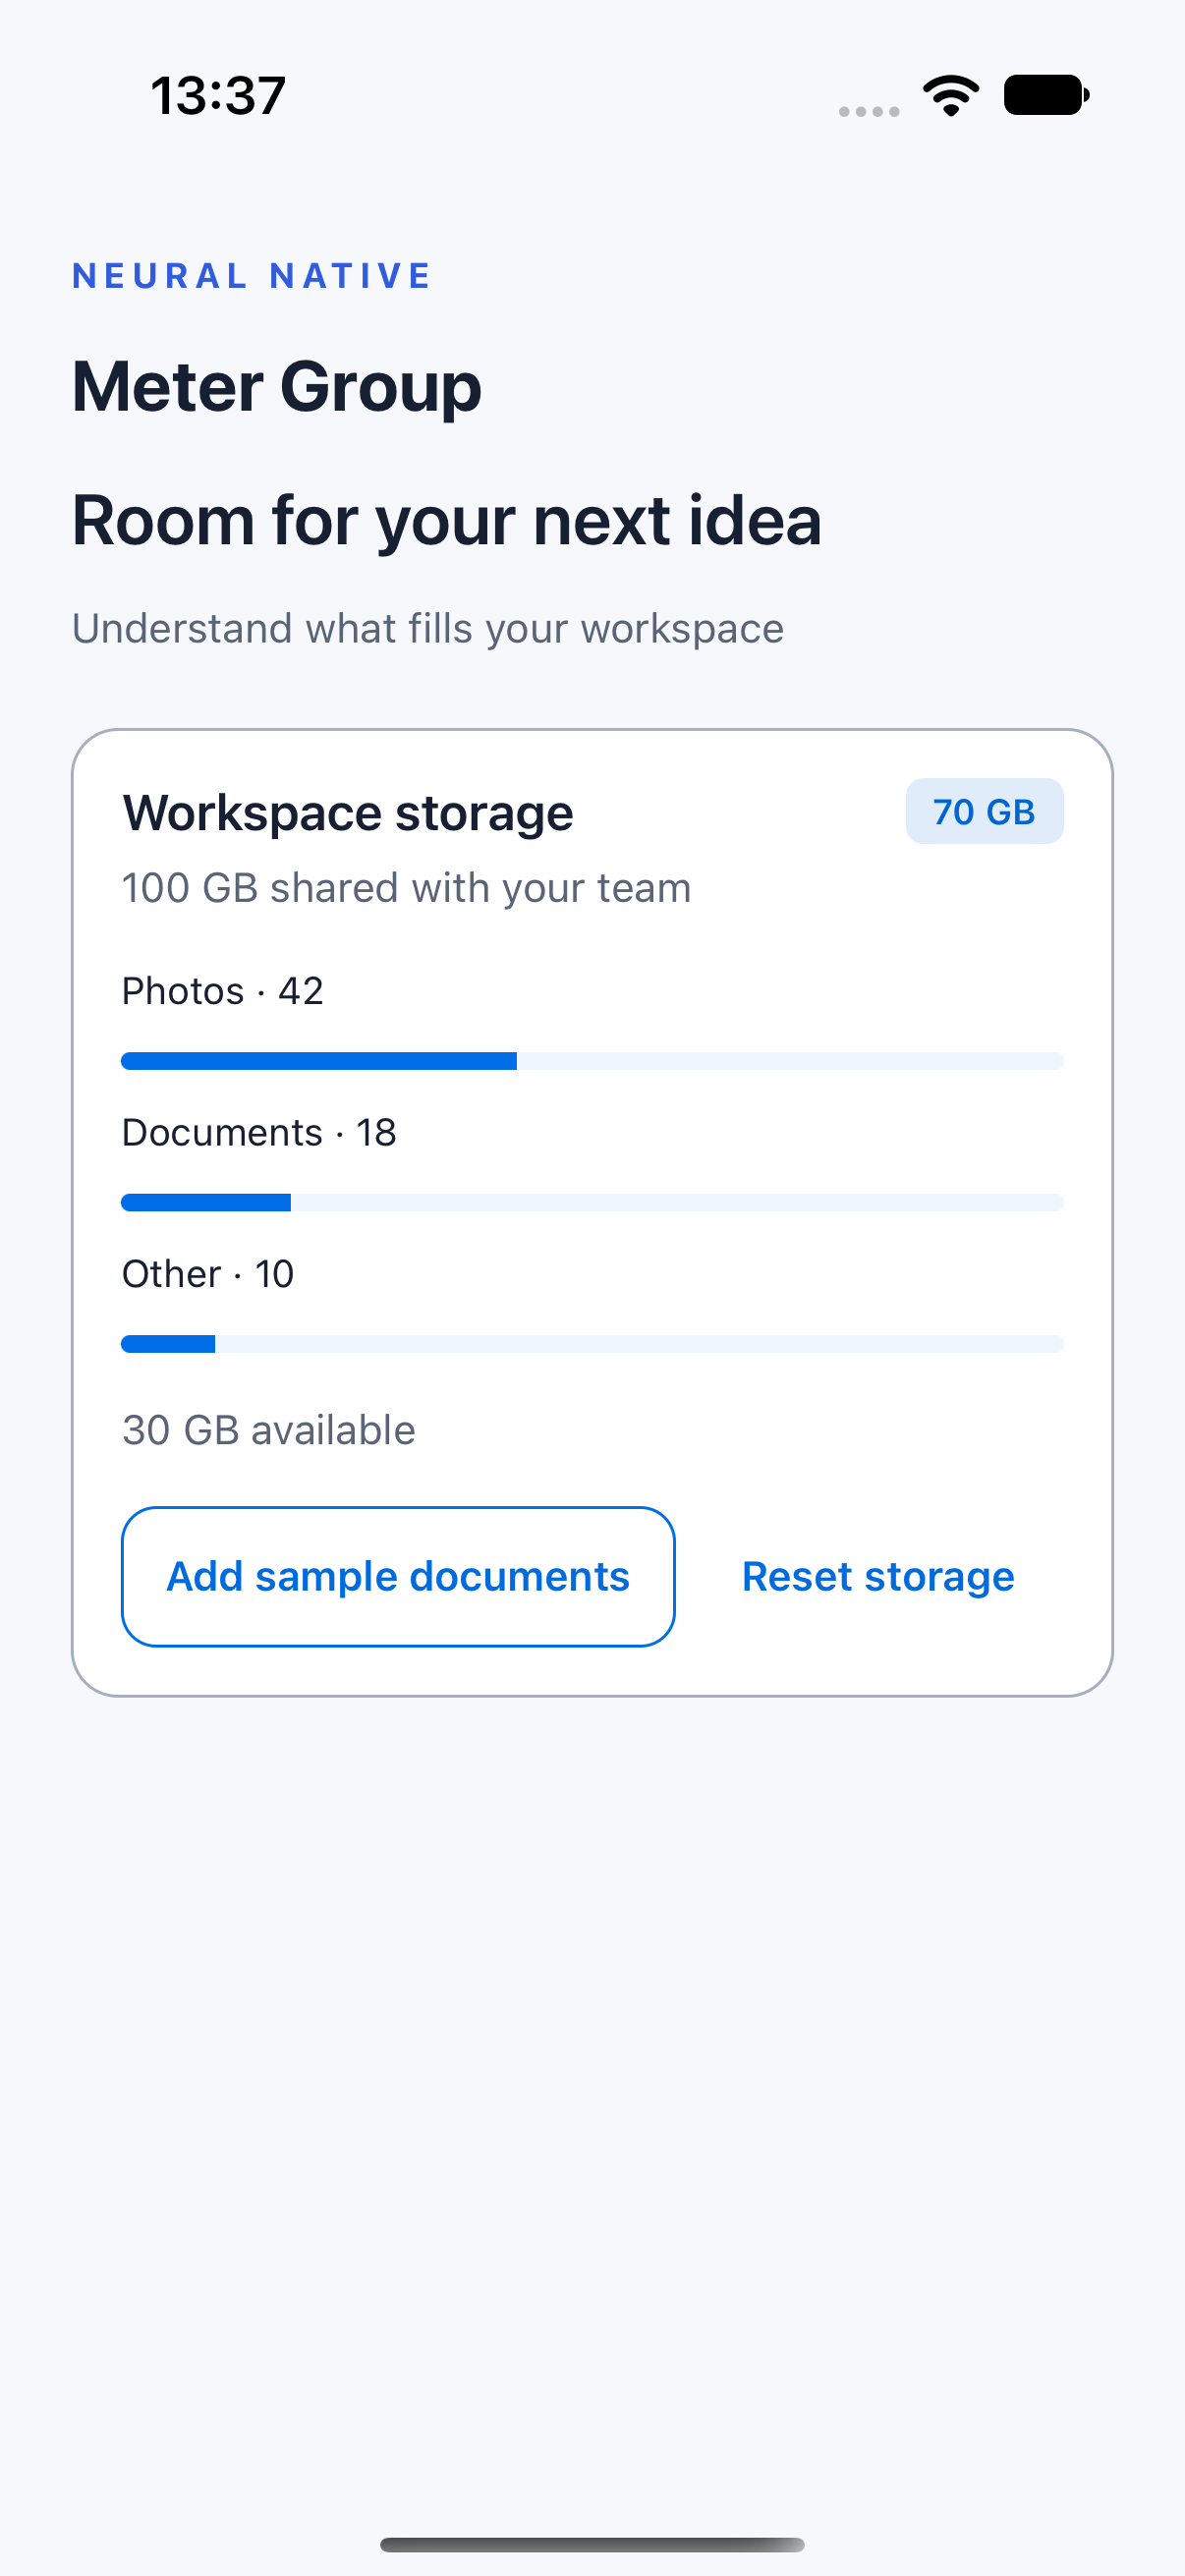Click the Photos storage progress bar
Viewport: 1185px width, 2576px height.
coord(592,1061)
